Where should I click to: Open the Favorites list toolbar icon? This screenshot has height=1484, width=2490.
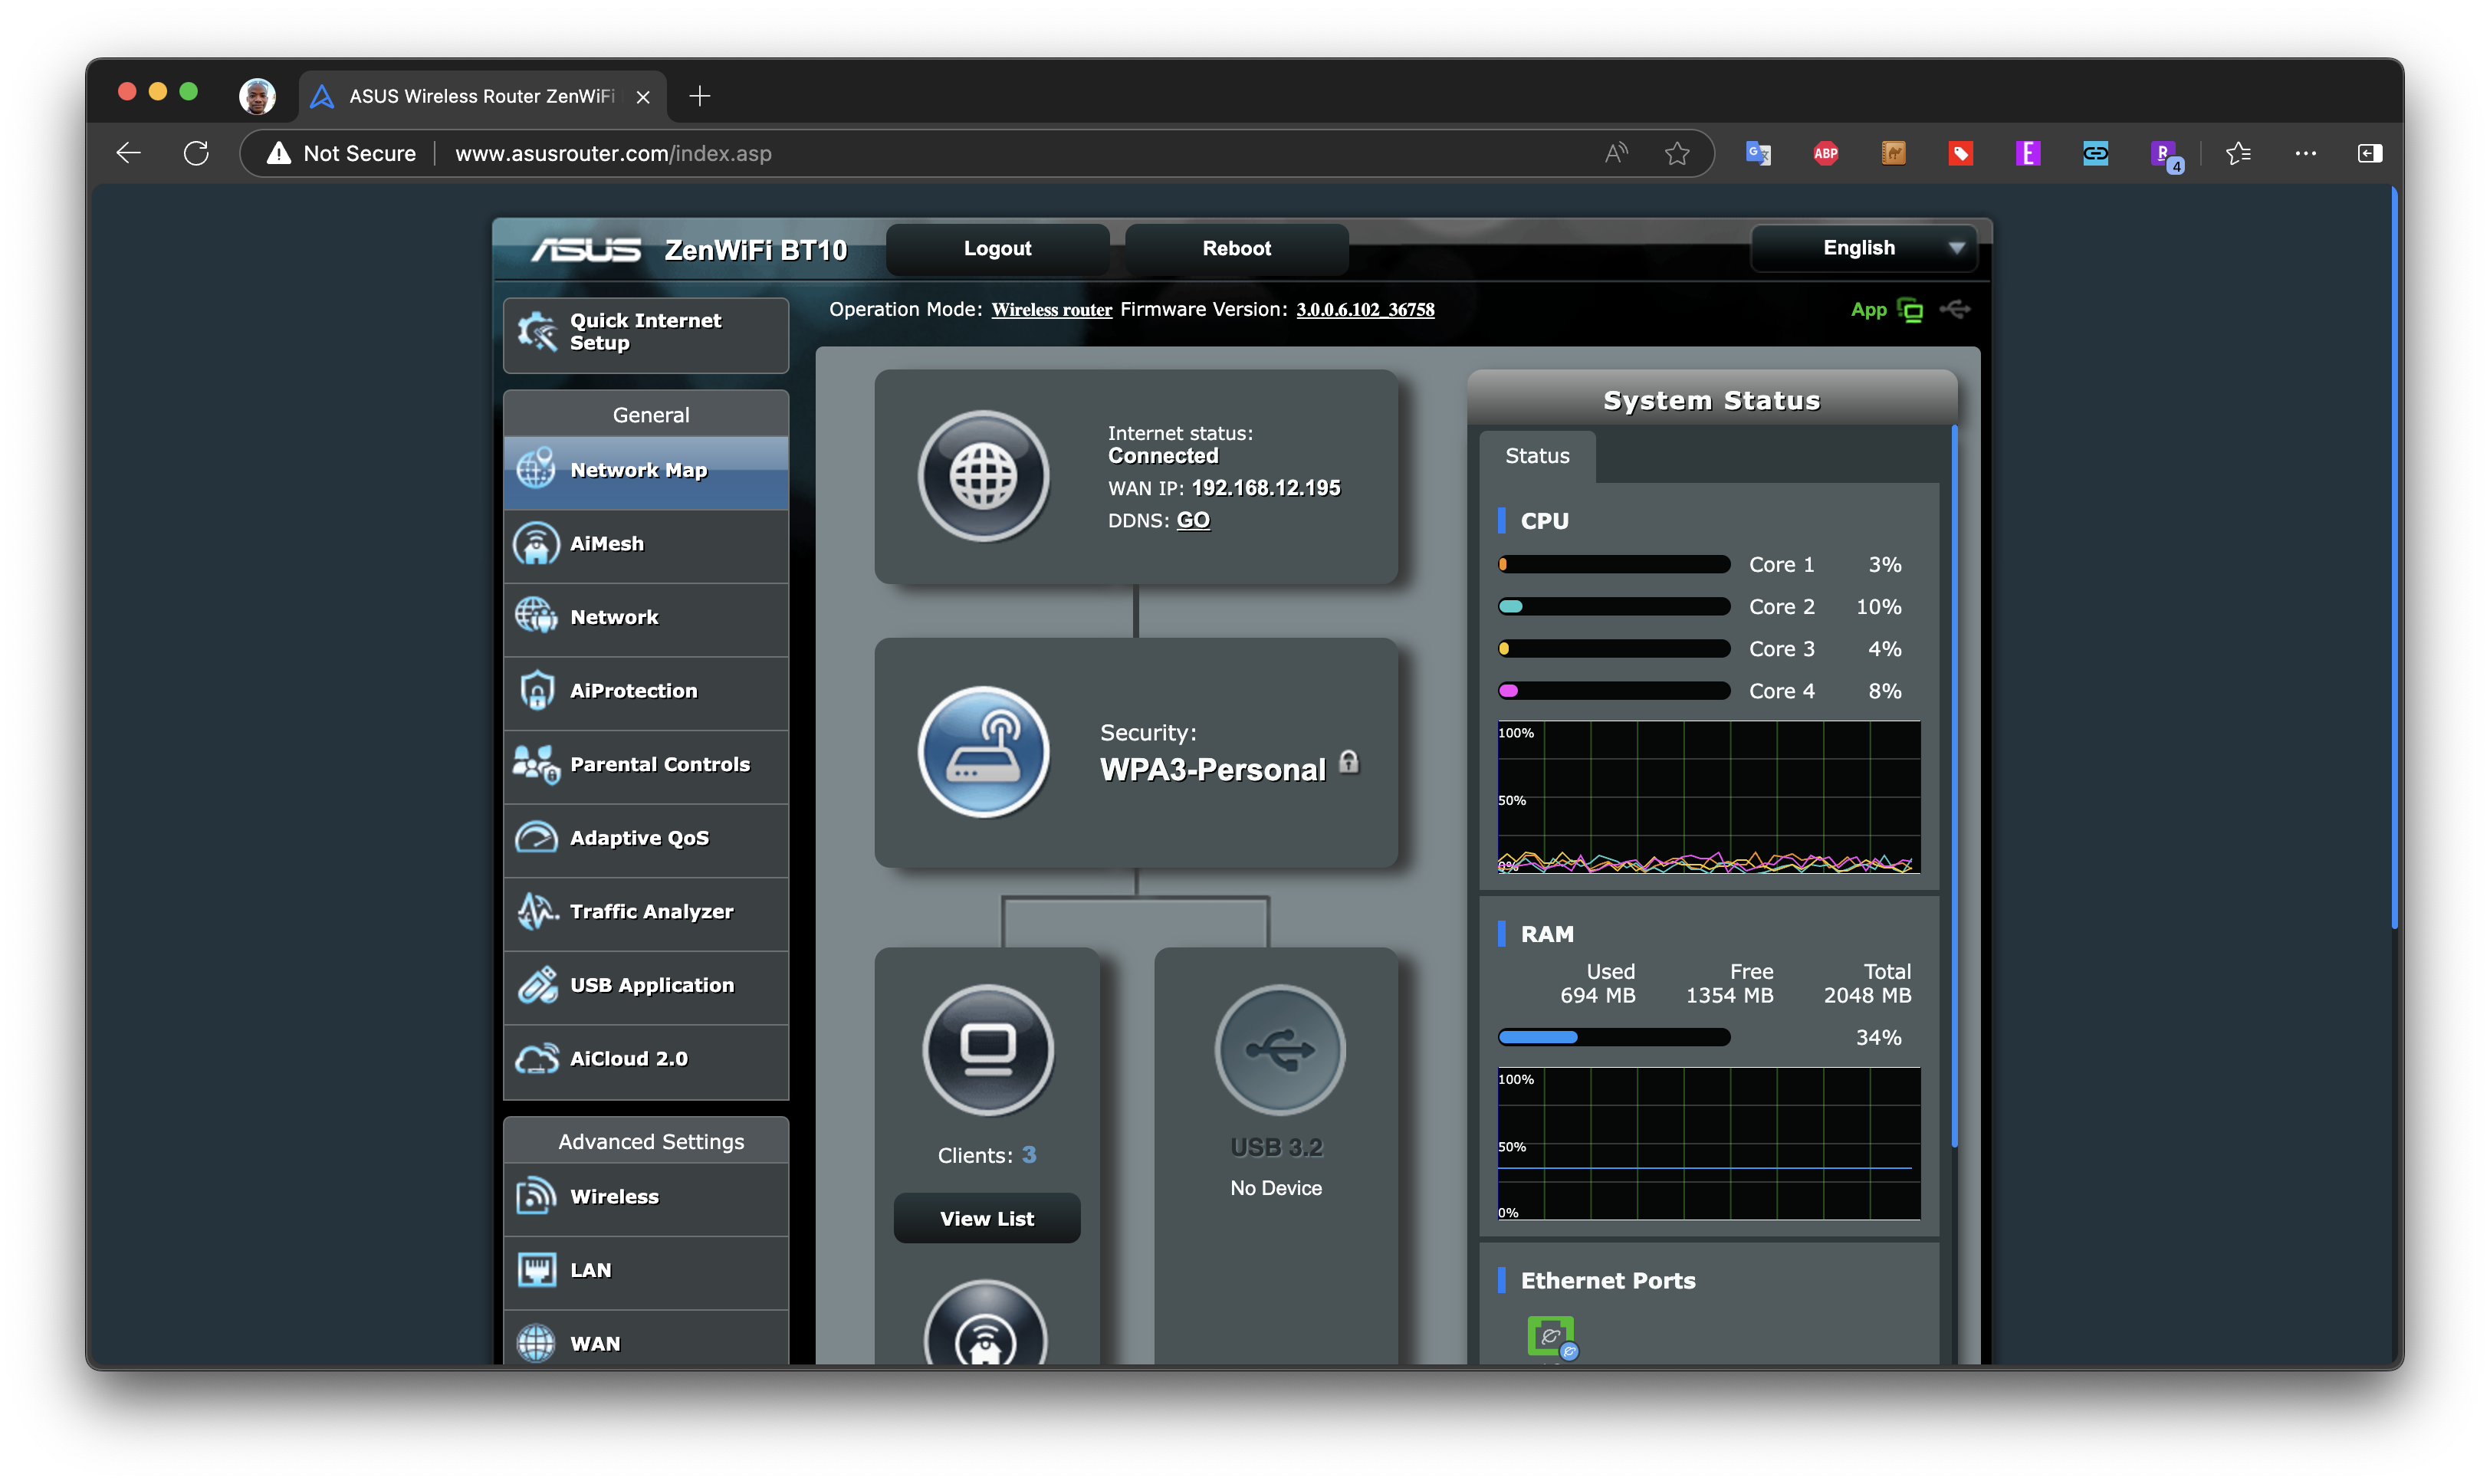(2238, 153)
